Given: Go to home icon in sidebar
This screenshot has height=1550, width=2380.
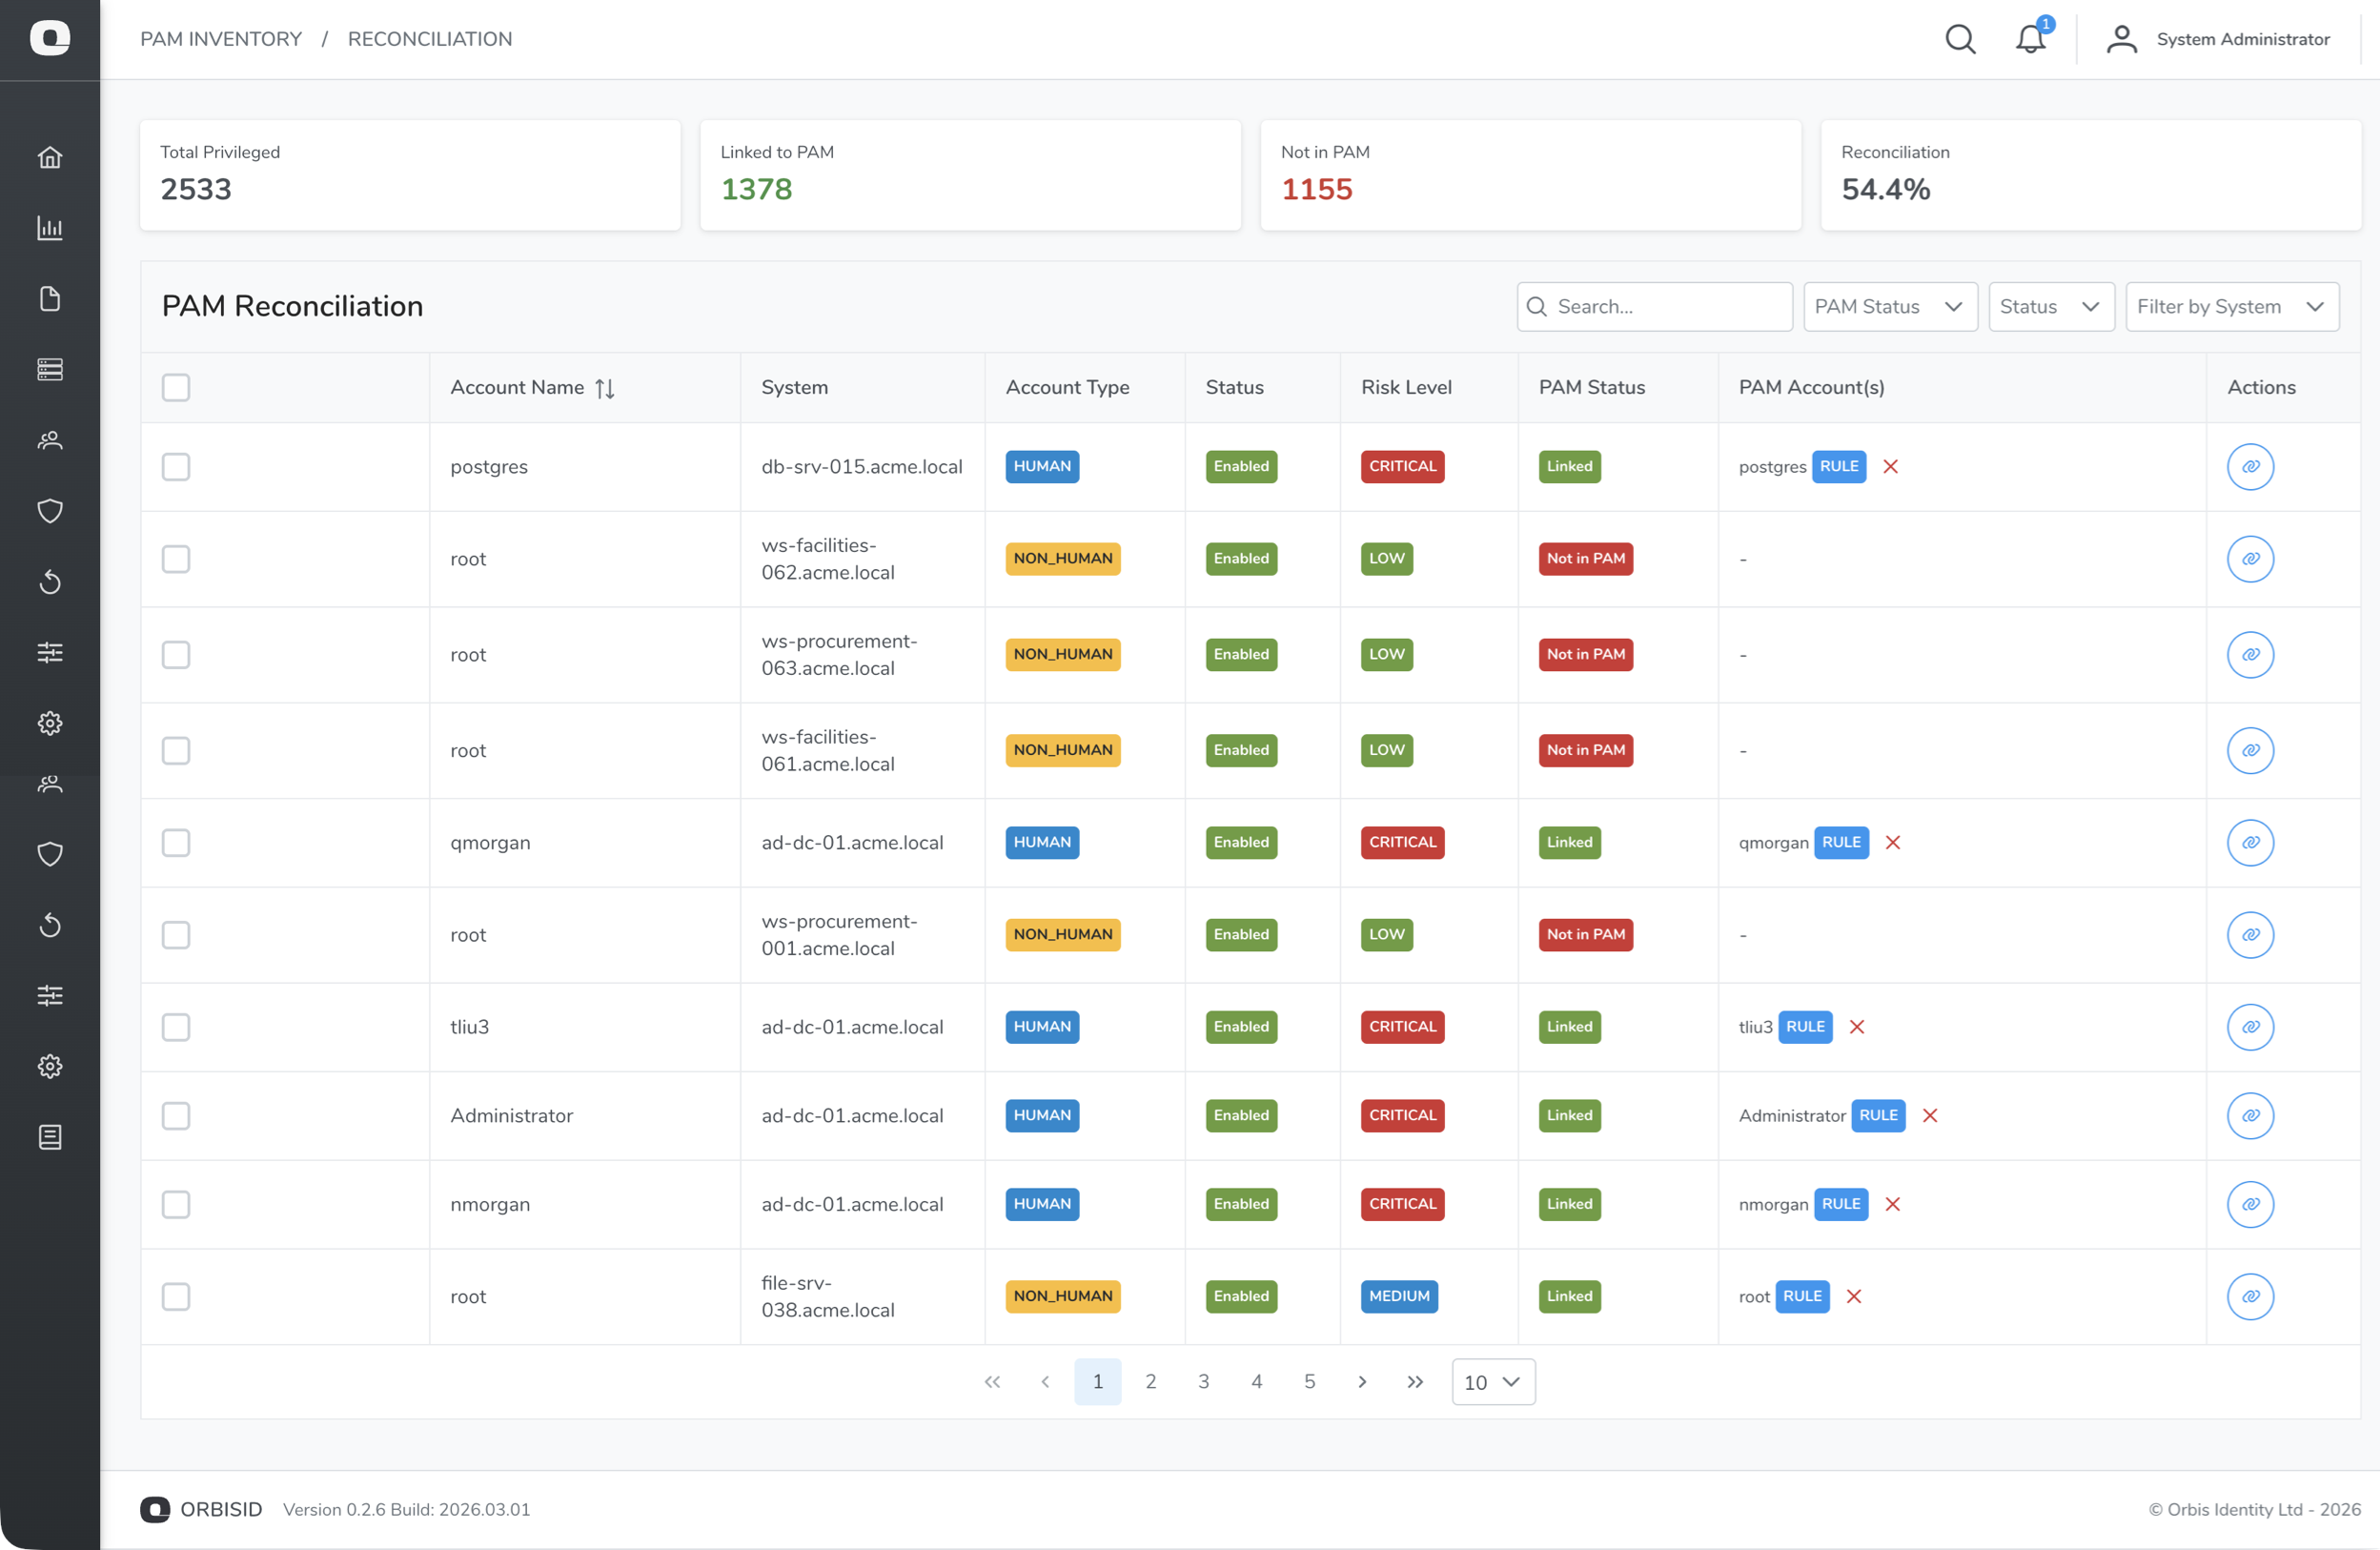Looking at the screenshot, I should point(50,157).
